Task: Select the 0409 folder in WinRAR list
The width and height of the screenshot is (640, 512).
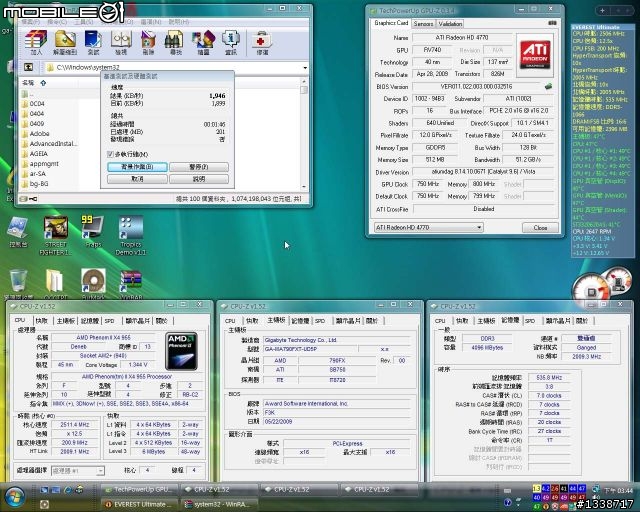Action: pos(37,123)
